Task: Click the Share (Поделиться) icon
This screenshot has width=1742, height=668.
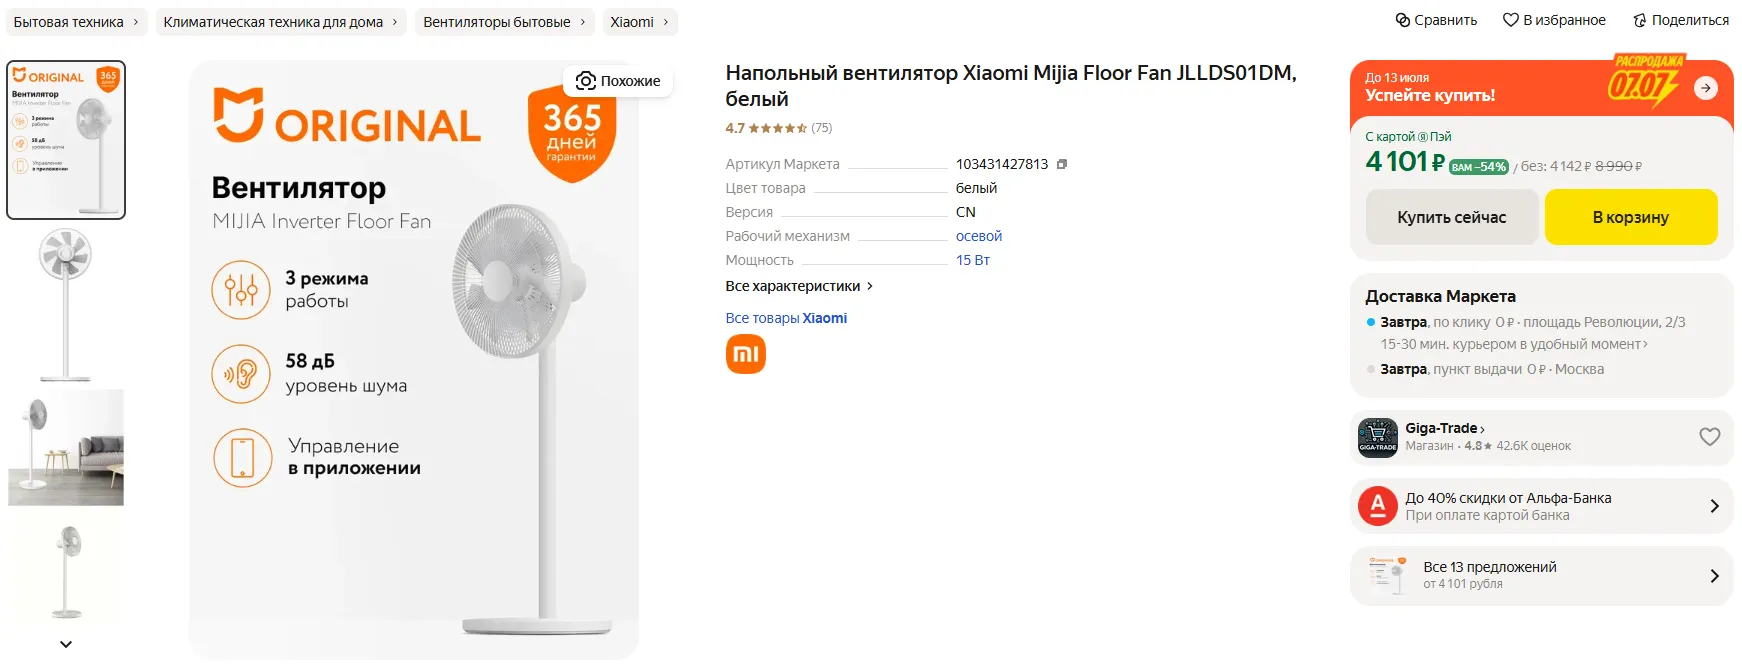Action: click(1639, 20)
